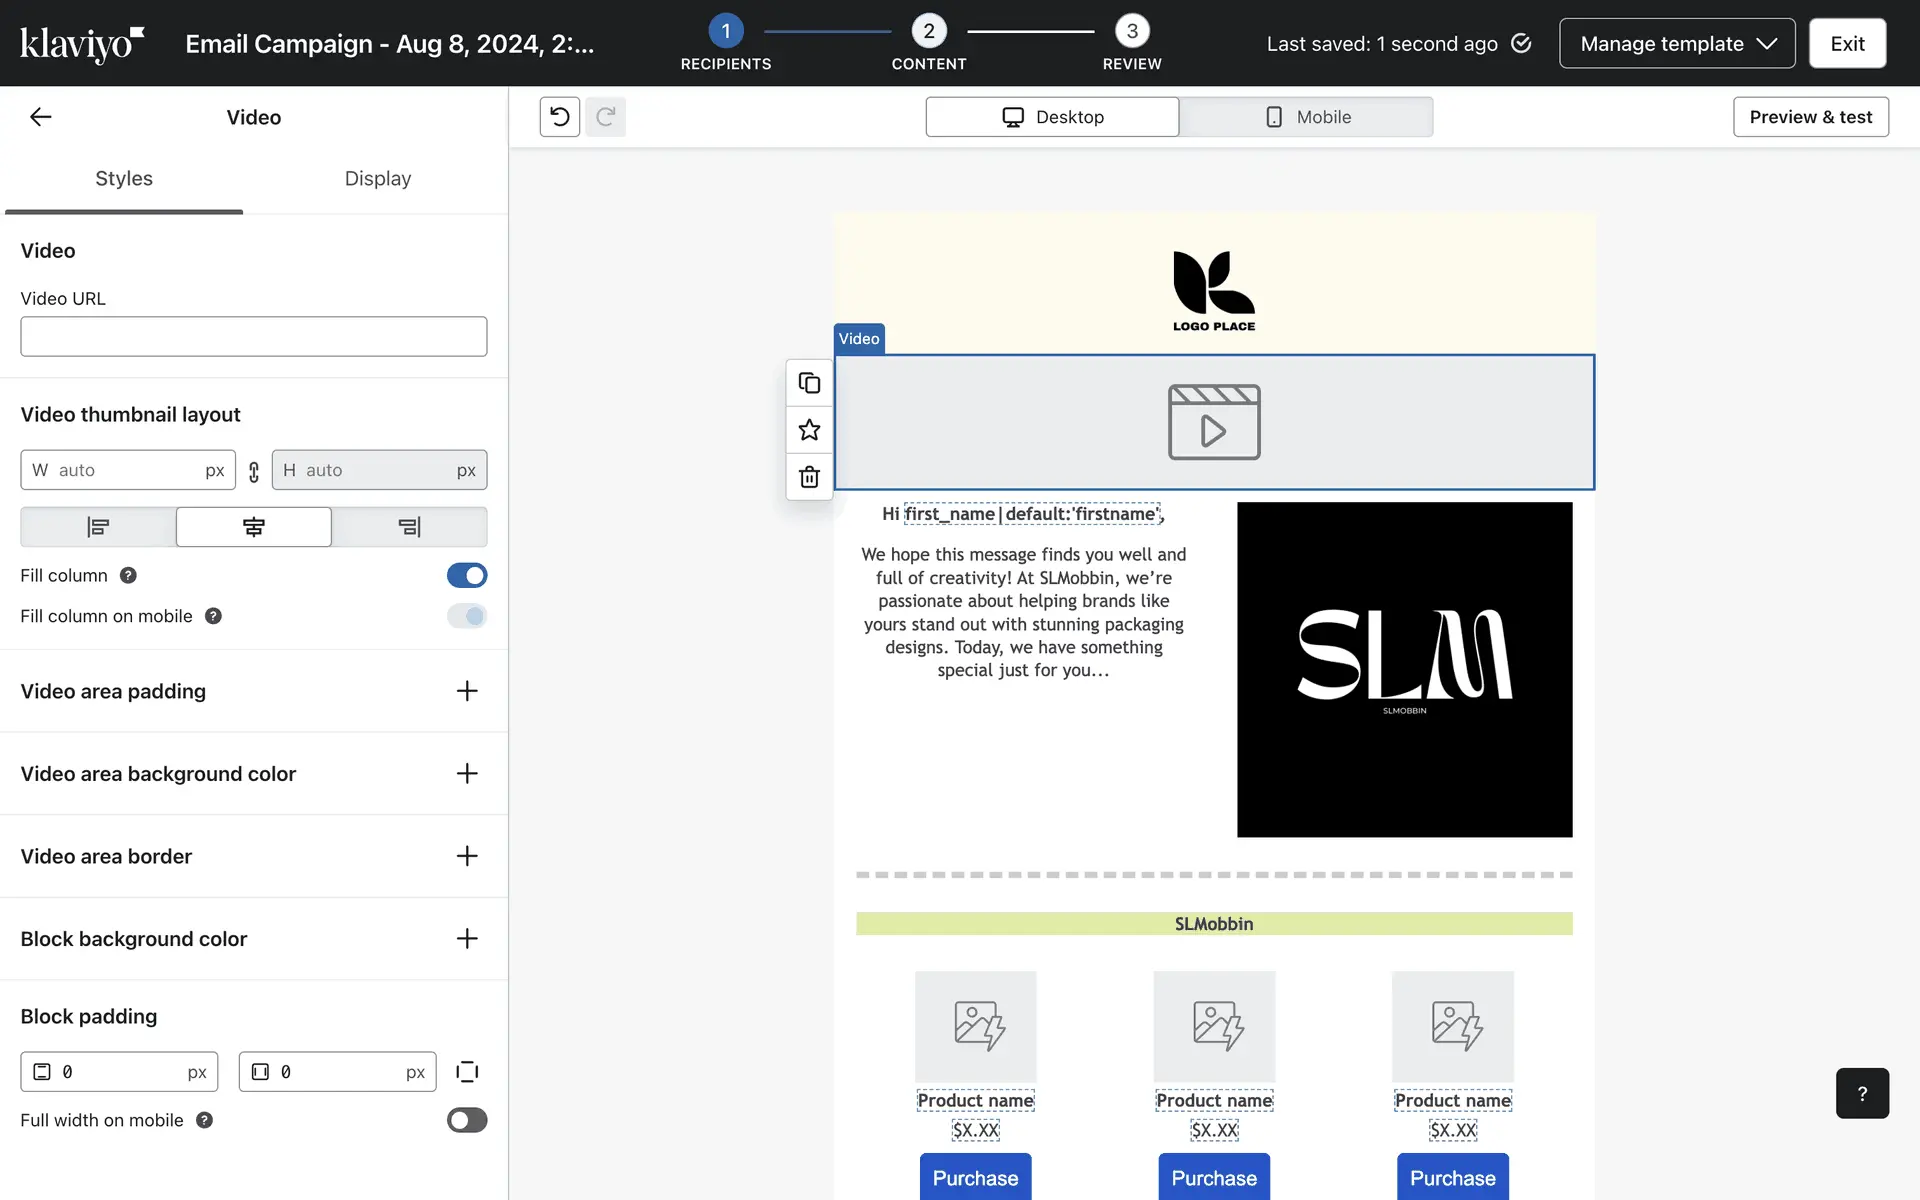The image size is (1920, 1200).
Task: Expand Video area background color section
Action: click(x=467, y=774)
